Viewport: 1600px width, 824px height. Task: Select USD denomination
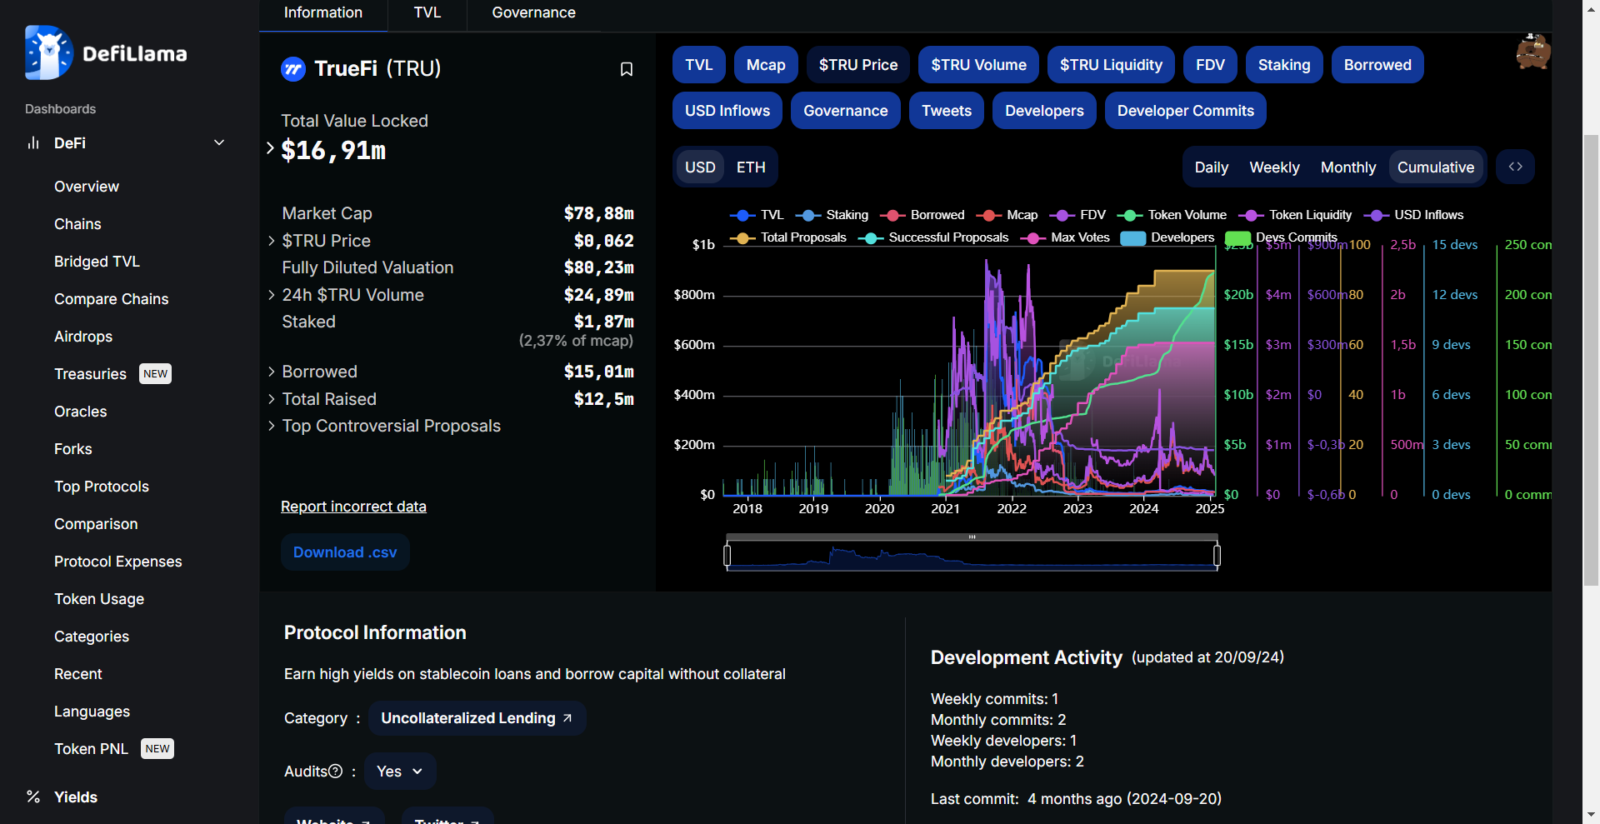click(x=700, y=167)
